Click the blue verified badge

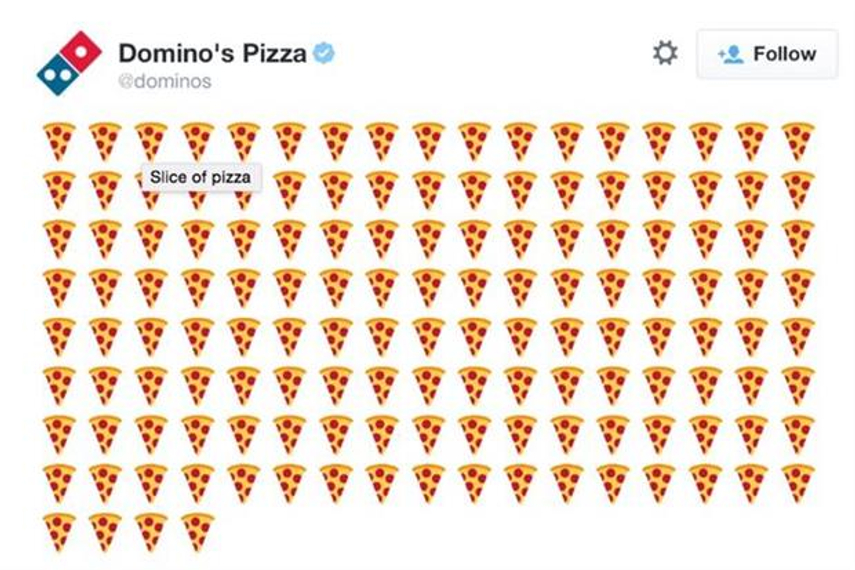tap(323, 53)
